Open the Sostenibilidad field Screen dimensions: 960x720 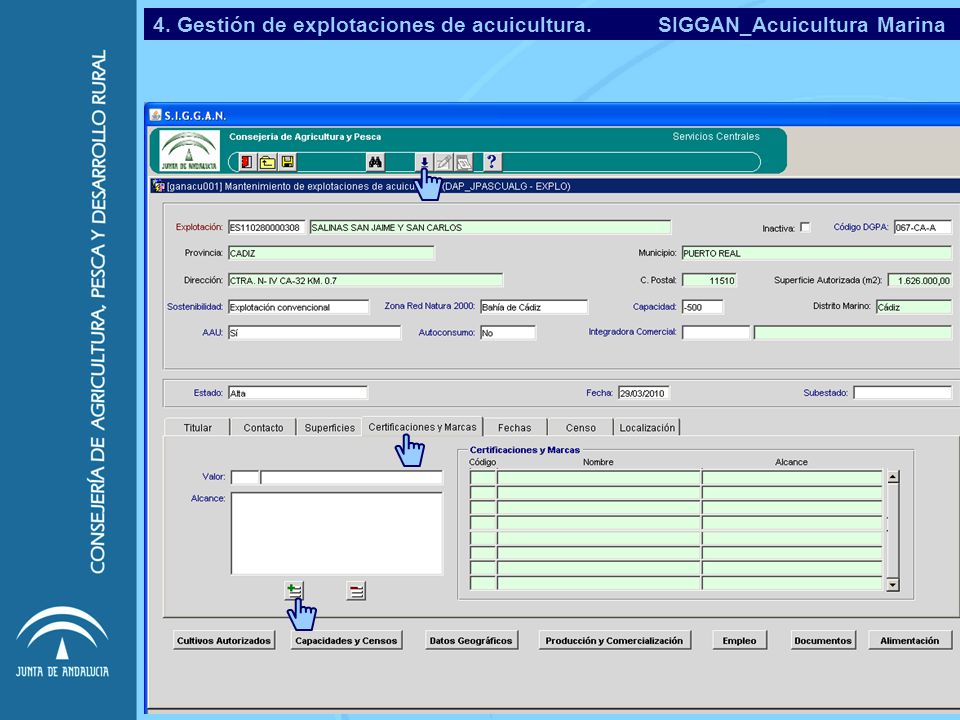pos(299,307)
